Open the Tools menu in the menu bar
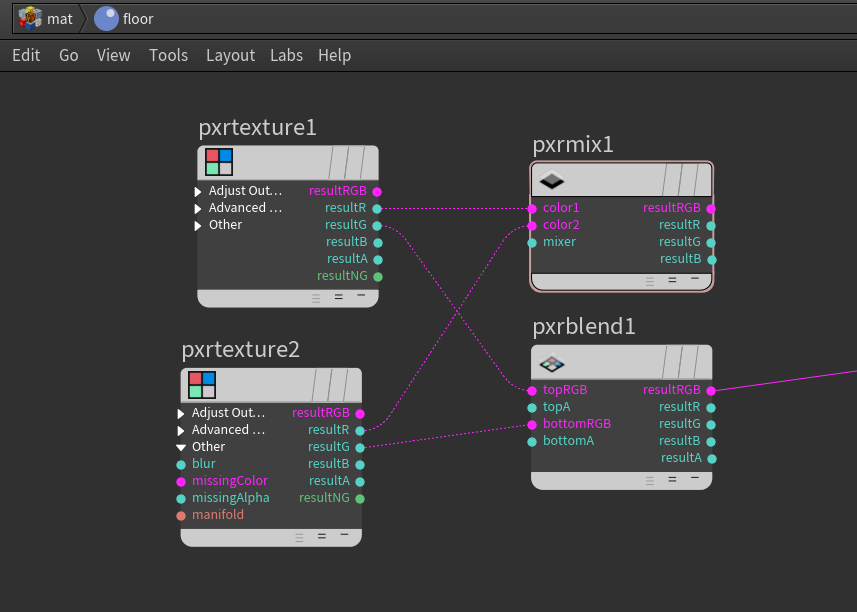Screen dimensions: 857x612 168,55
